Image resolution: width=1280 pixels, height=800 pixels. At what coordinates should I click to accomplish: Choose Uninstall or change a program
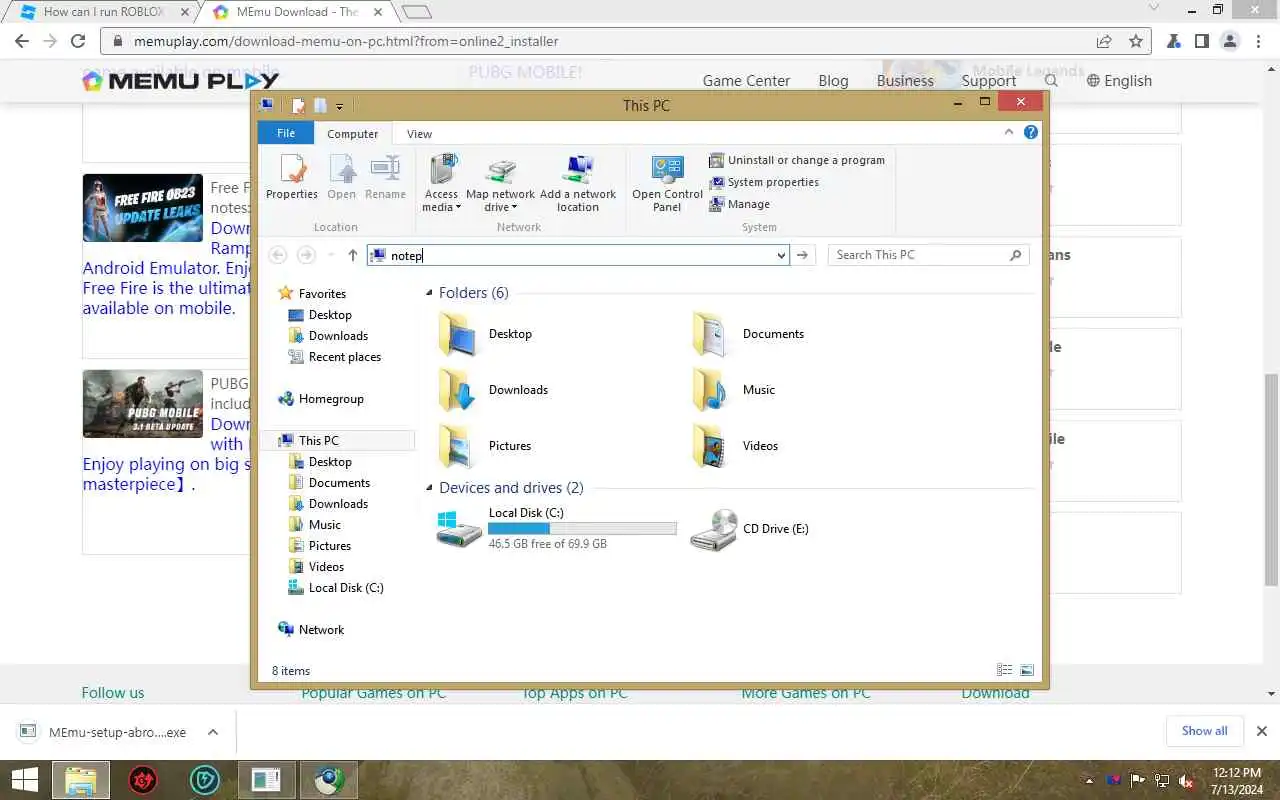(x=797, y=160)
